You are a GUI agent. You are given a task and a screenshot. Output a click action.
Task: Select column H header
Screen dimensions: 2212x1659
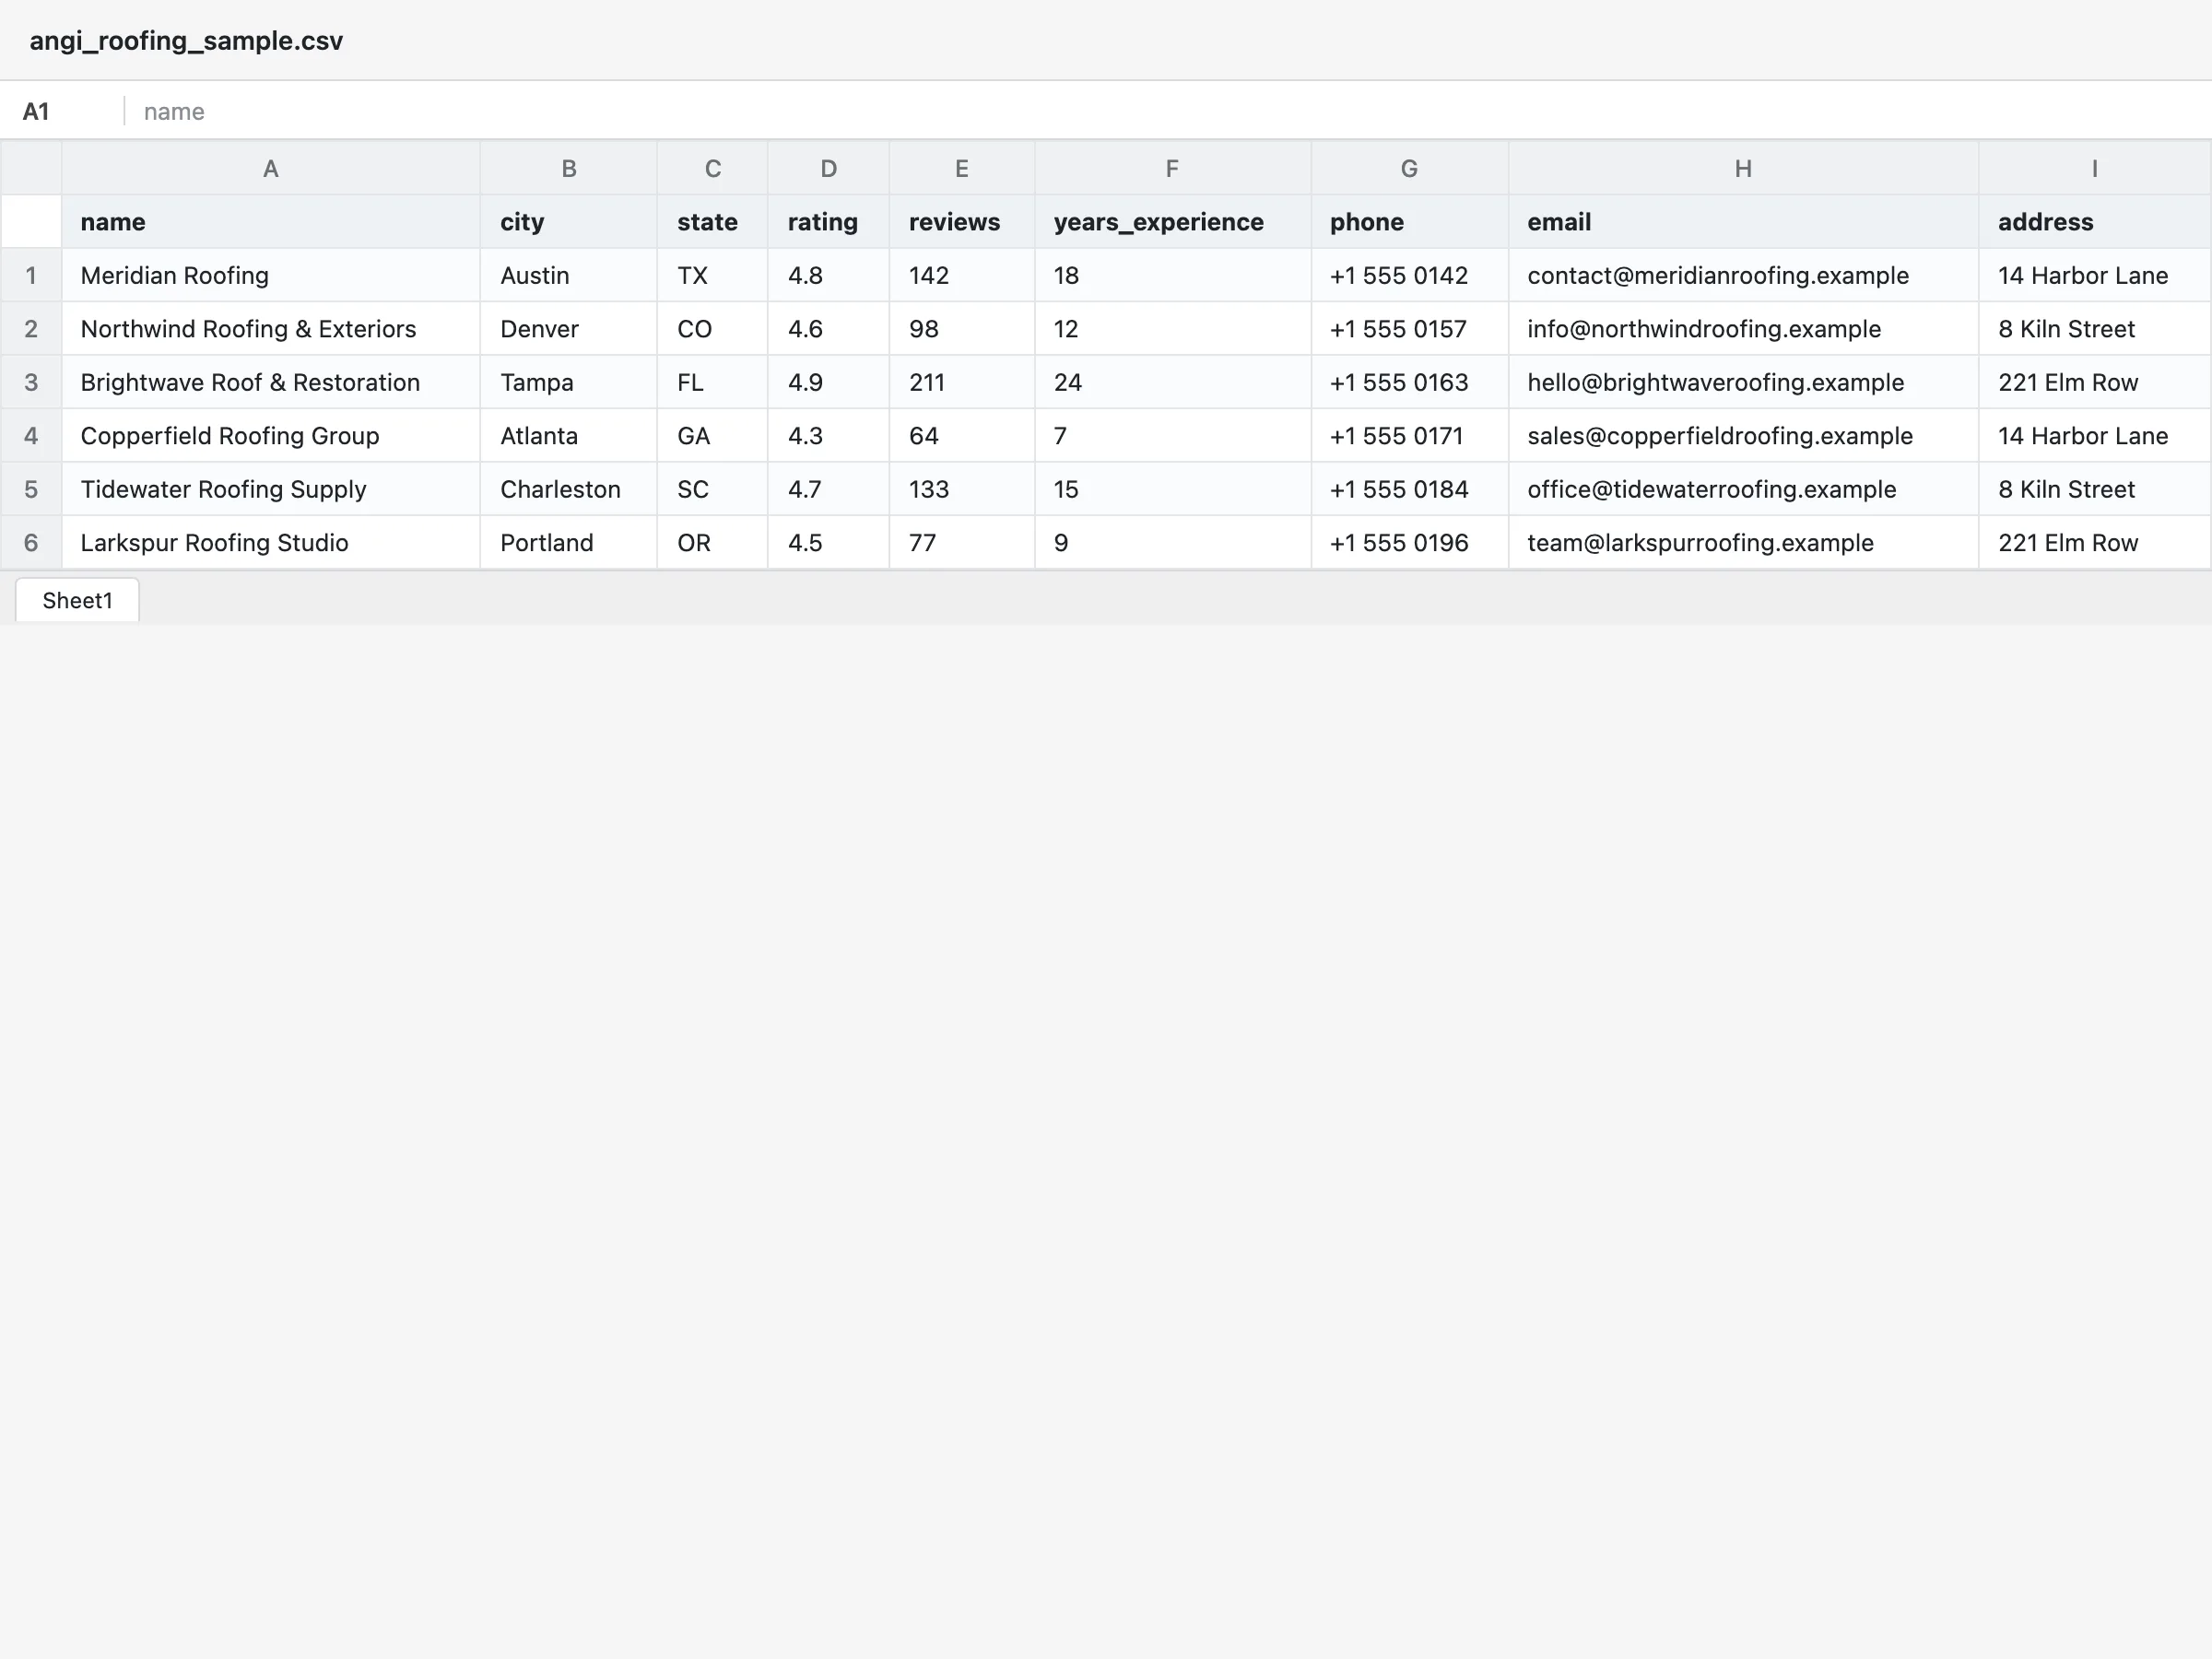click(1743, 168)
